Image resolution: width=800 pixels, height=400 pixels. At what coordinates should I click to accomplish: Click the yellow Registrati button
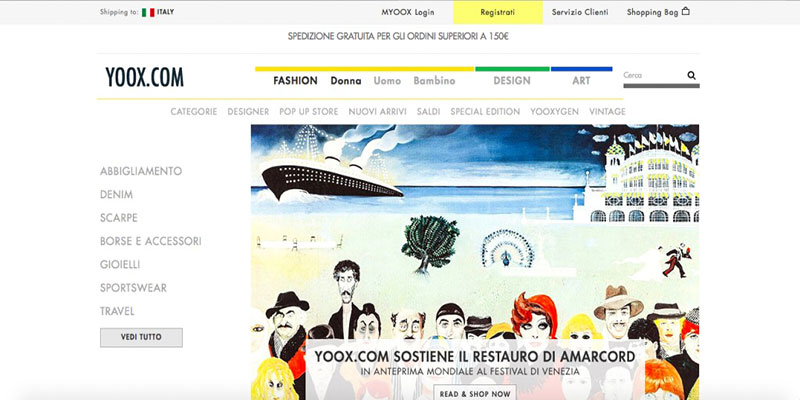click(497, 12)
